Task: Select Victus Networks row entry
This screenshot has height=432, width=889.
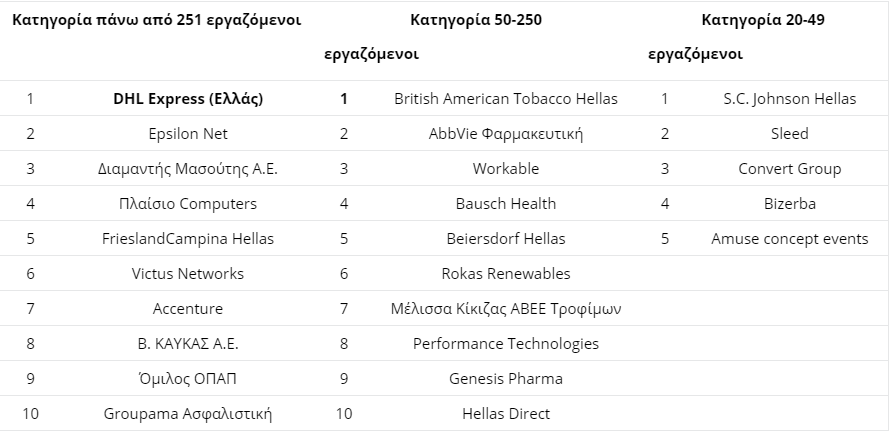Action: tap(188, 274)
